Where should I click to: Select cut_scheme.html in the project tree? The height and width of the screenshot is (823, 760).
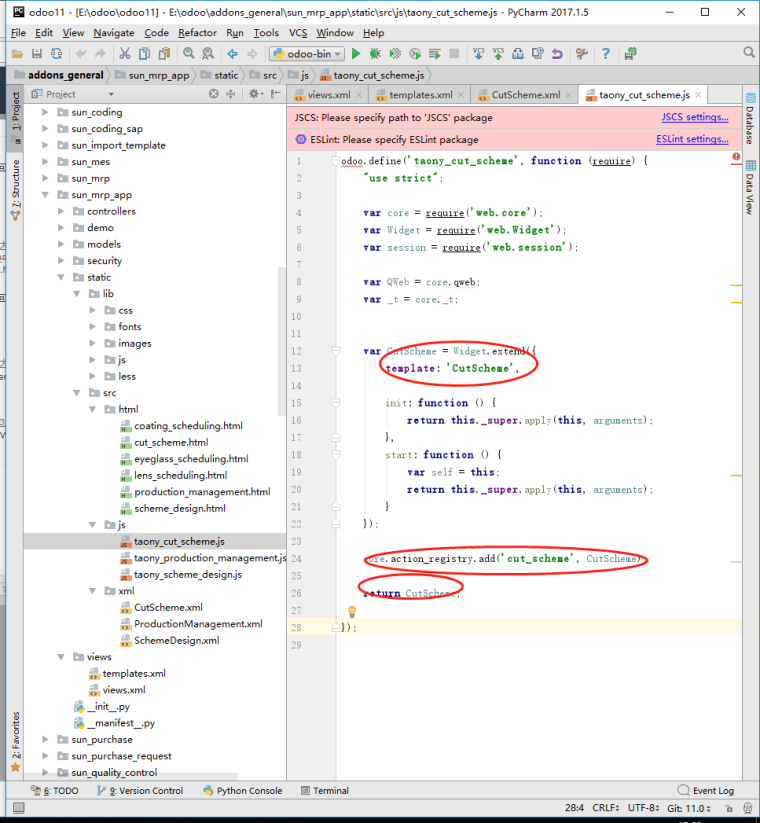point(171,442)
